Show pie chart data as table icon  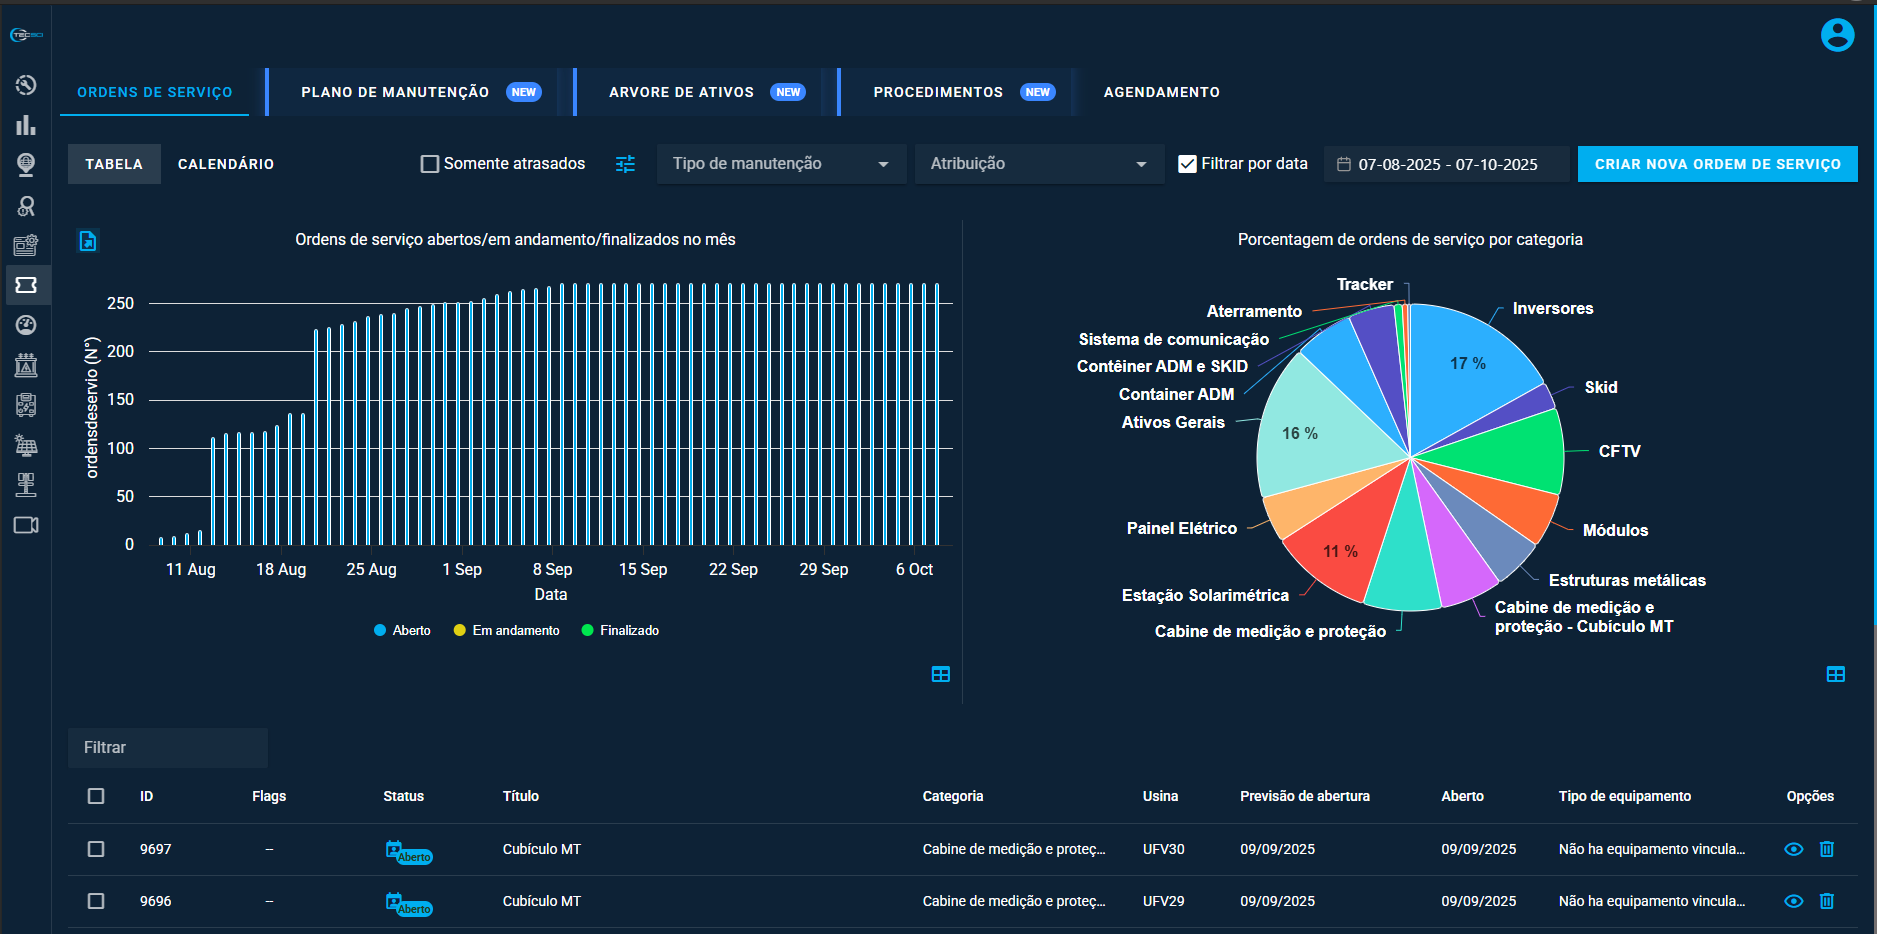(x=1835, y=674)
